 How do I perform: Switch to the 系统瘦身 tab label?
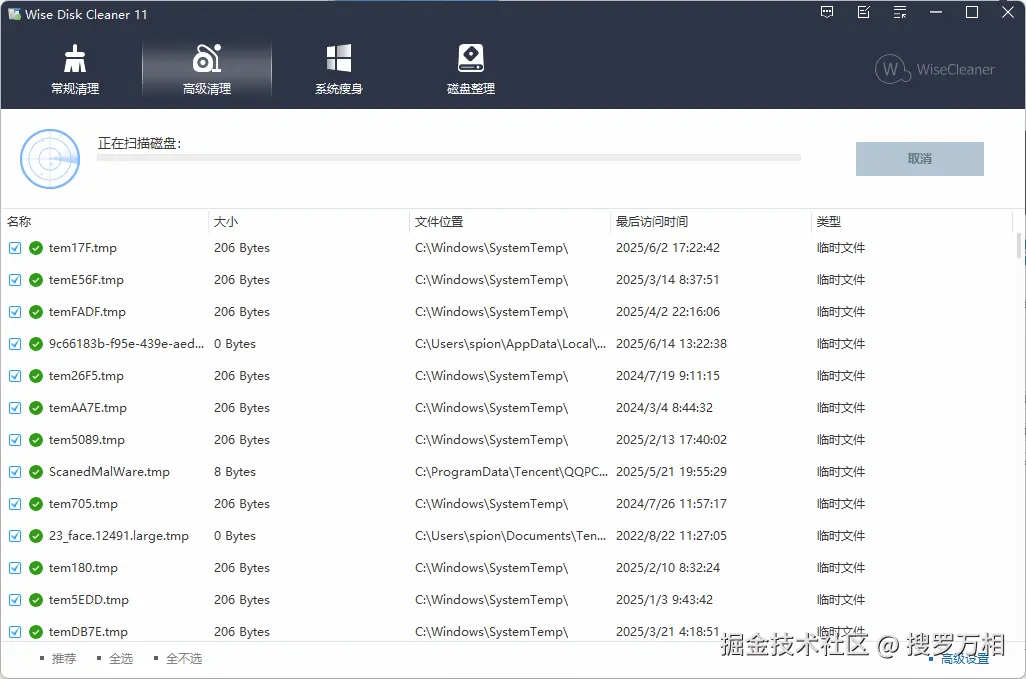(339, 88)
